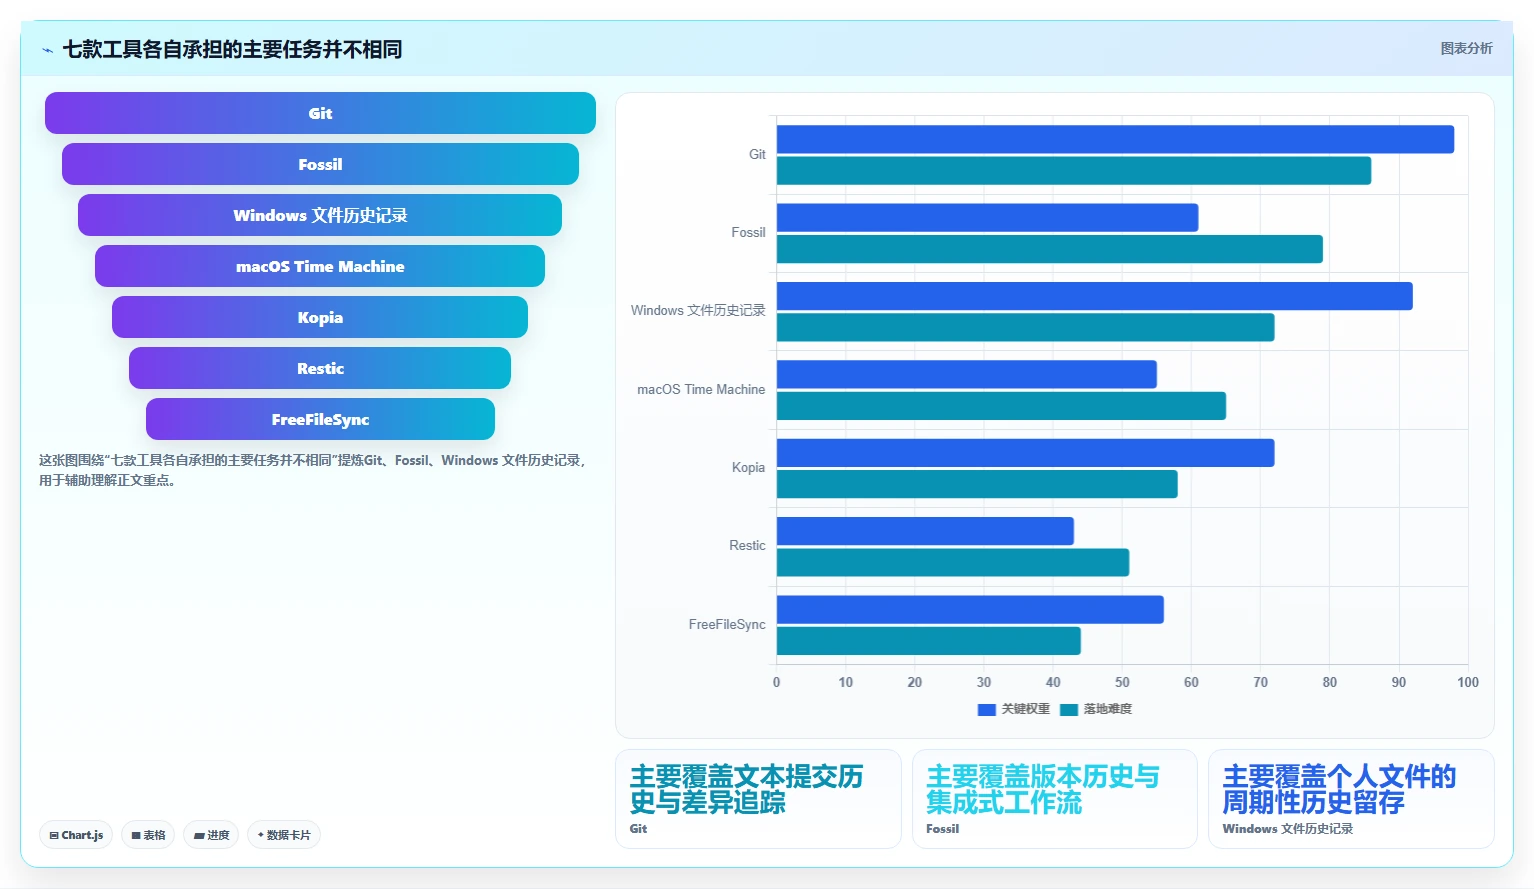This screenshot has width=1534, height=889.
Task: Click the 50 tick on the x-axis
Action: point(1122,682)
